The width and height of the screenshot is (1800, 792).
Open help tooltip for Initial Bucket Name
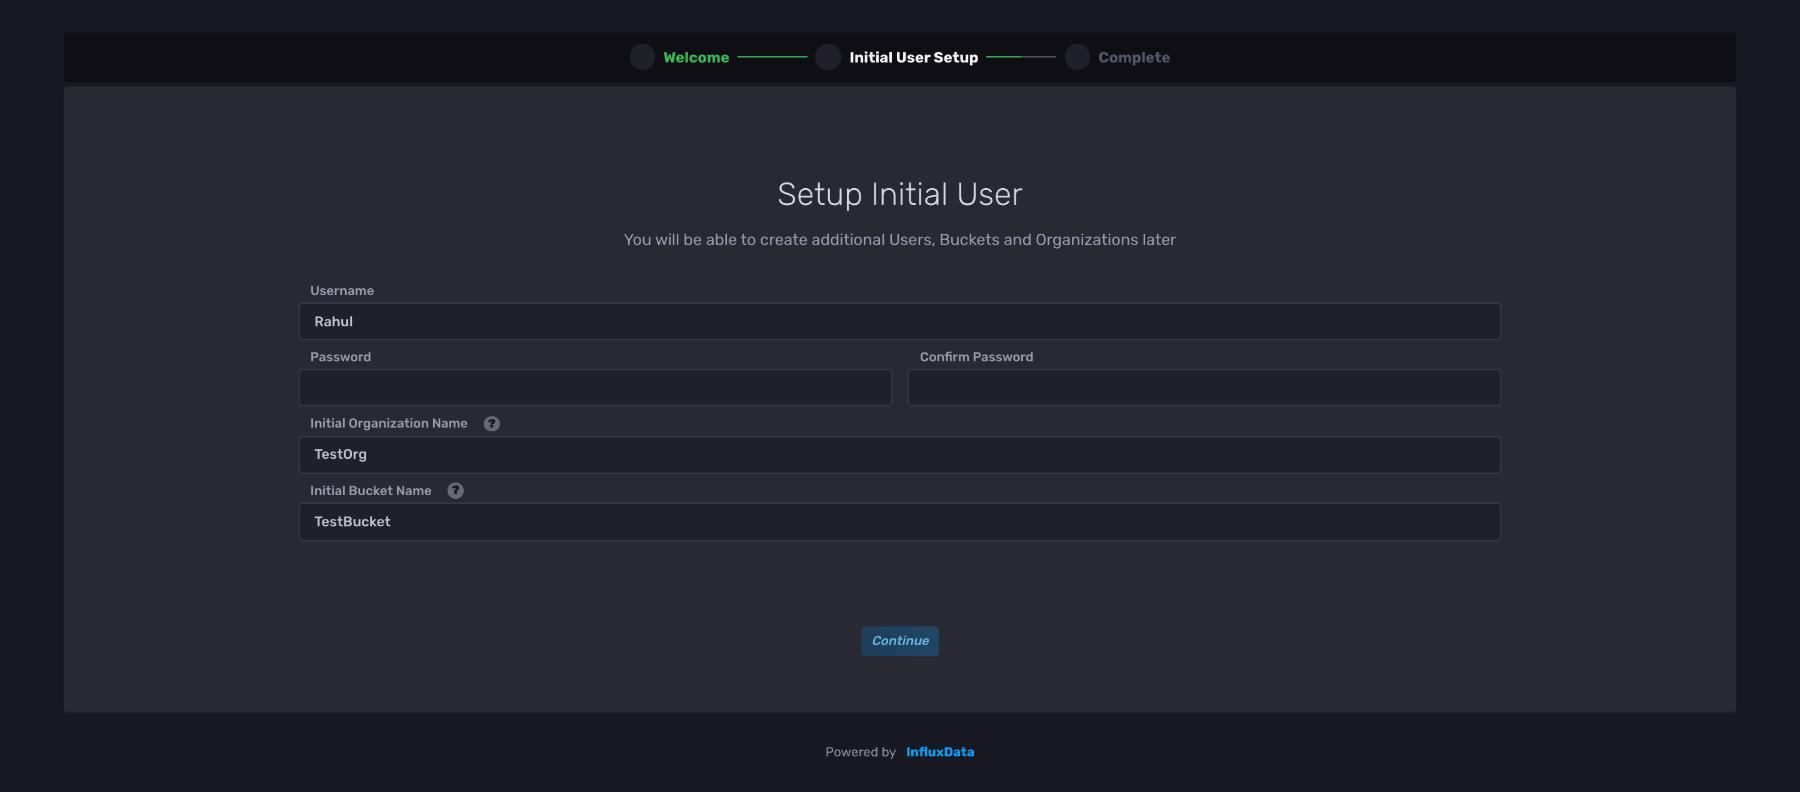click(x=456, y=491)
